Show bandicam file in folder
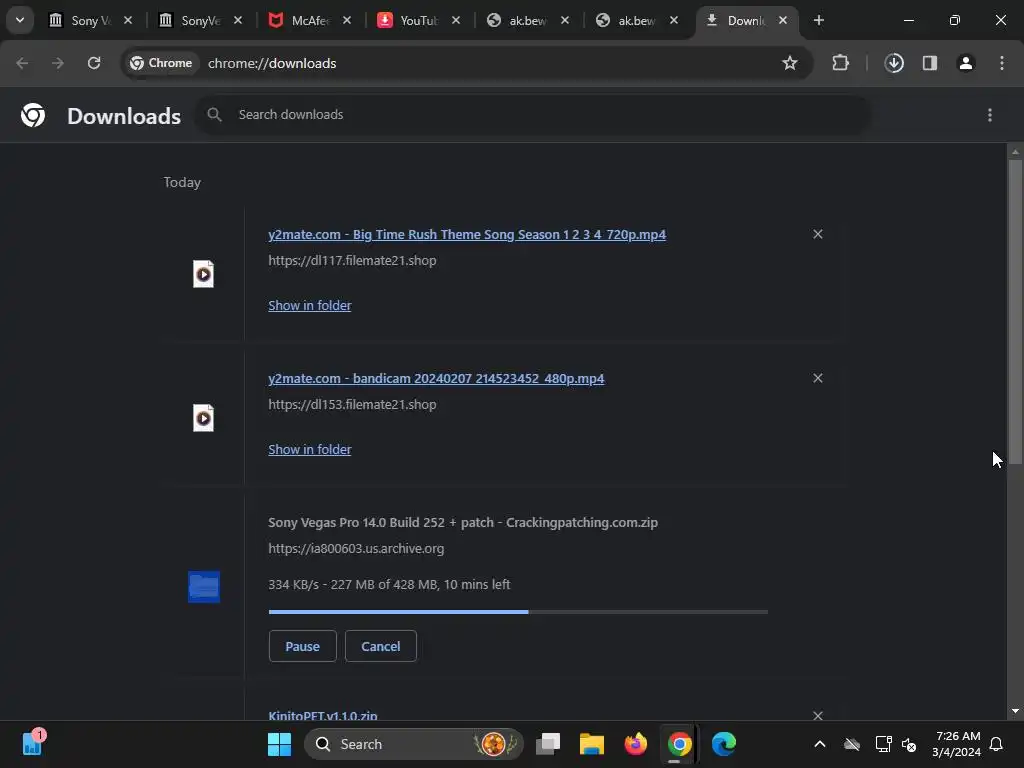Image resolution: width=1024 pixels, height=768 pixels. pyautogui.click(x=310, y=450)
